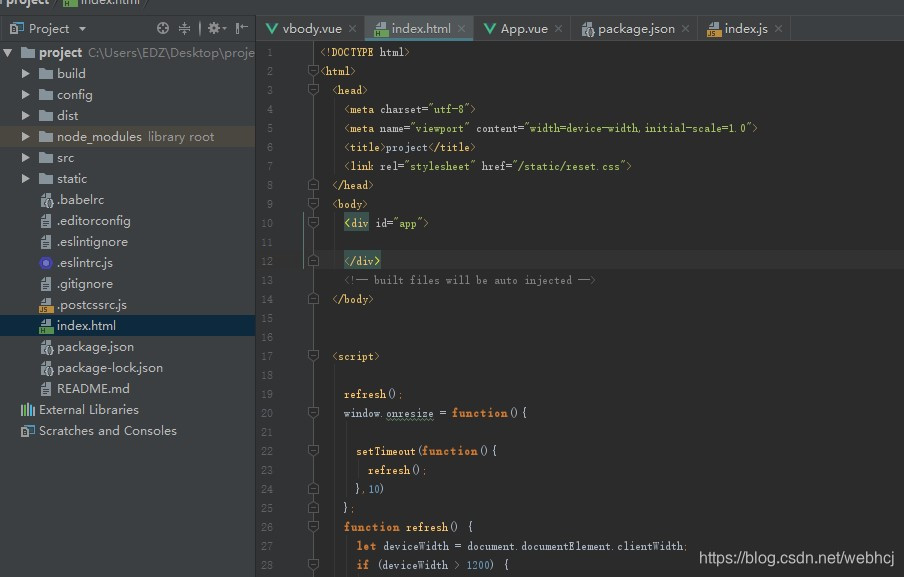The height and width of the screenshot is (577, 904).
Task: Select the dist folder icon
Action: coord(46,116)
